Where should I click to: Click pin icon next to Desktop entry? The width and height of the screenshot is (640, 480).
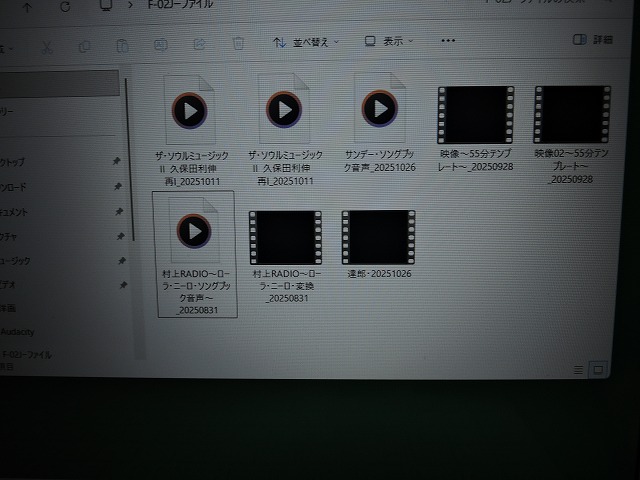point(116,161)
